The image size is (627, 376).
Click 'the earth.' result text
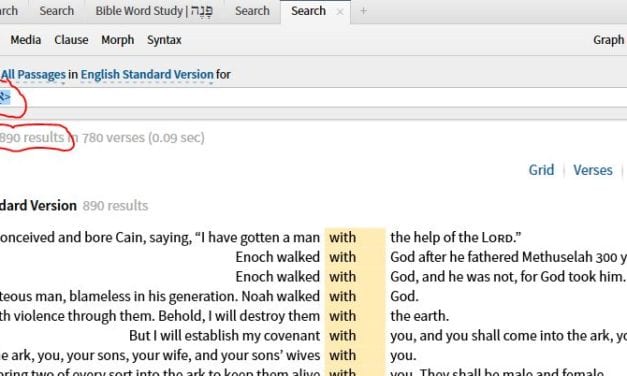(x=419, y=316)
